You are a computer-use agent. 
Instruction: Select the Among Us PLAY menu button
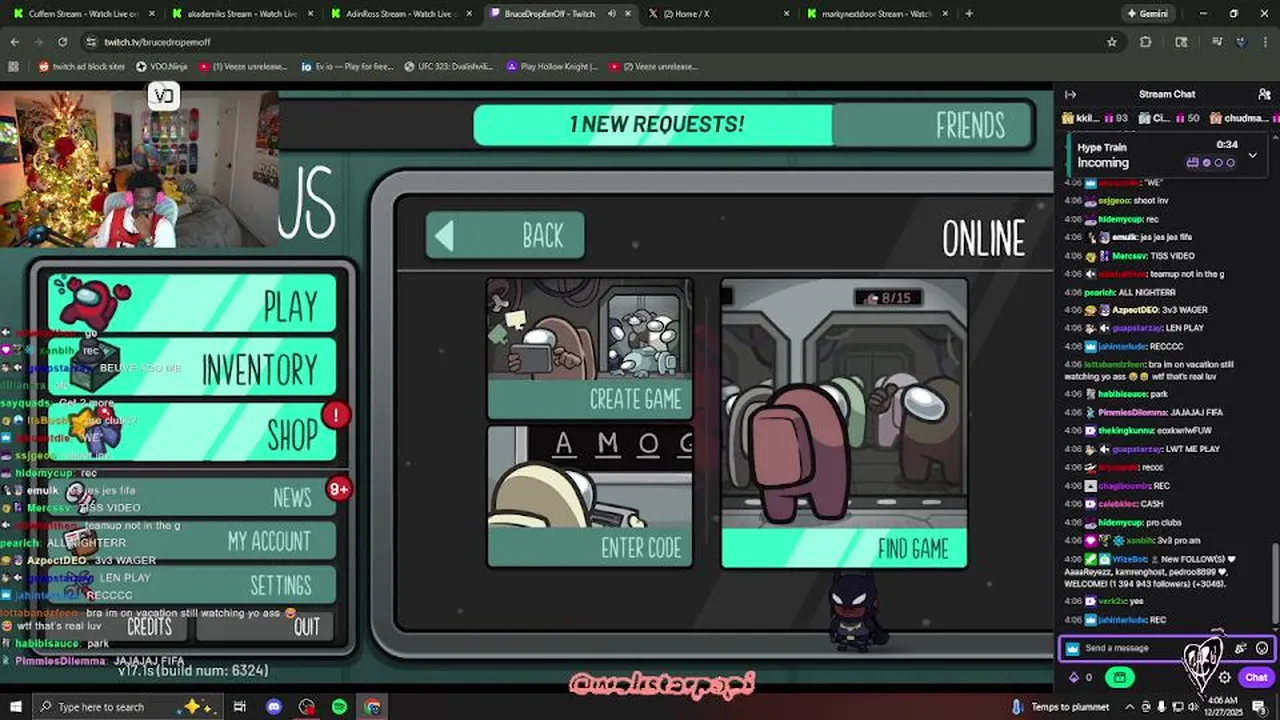click(193, 304)
